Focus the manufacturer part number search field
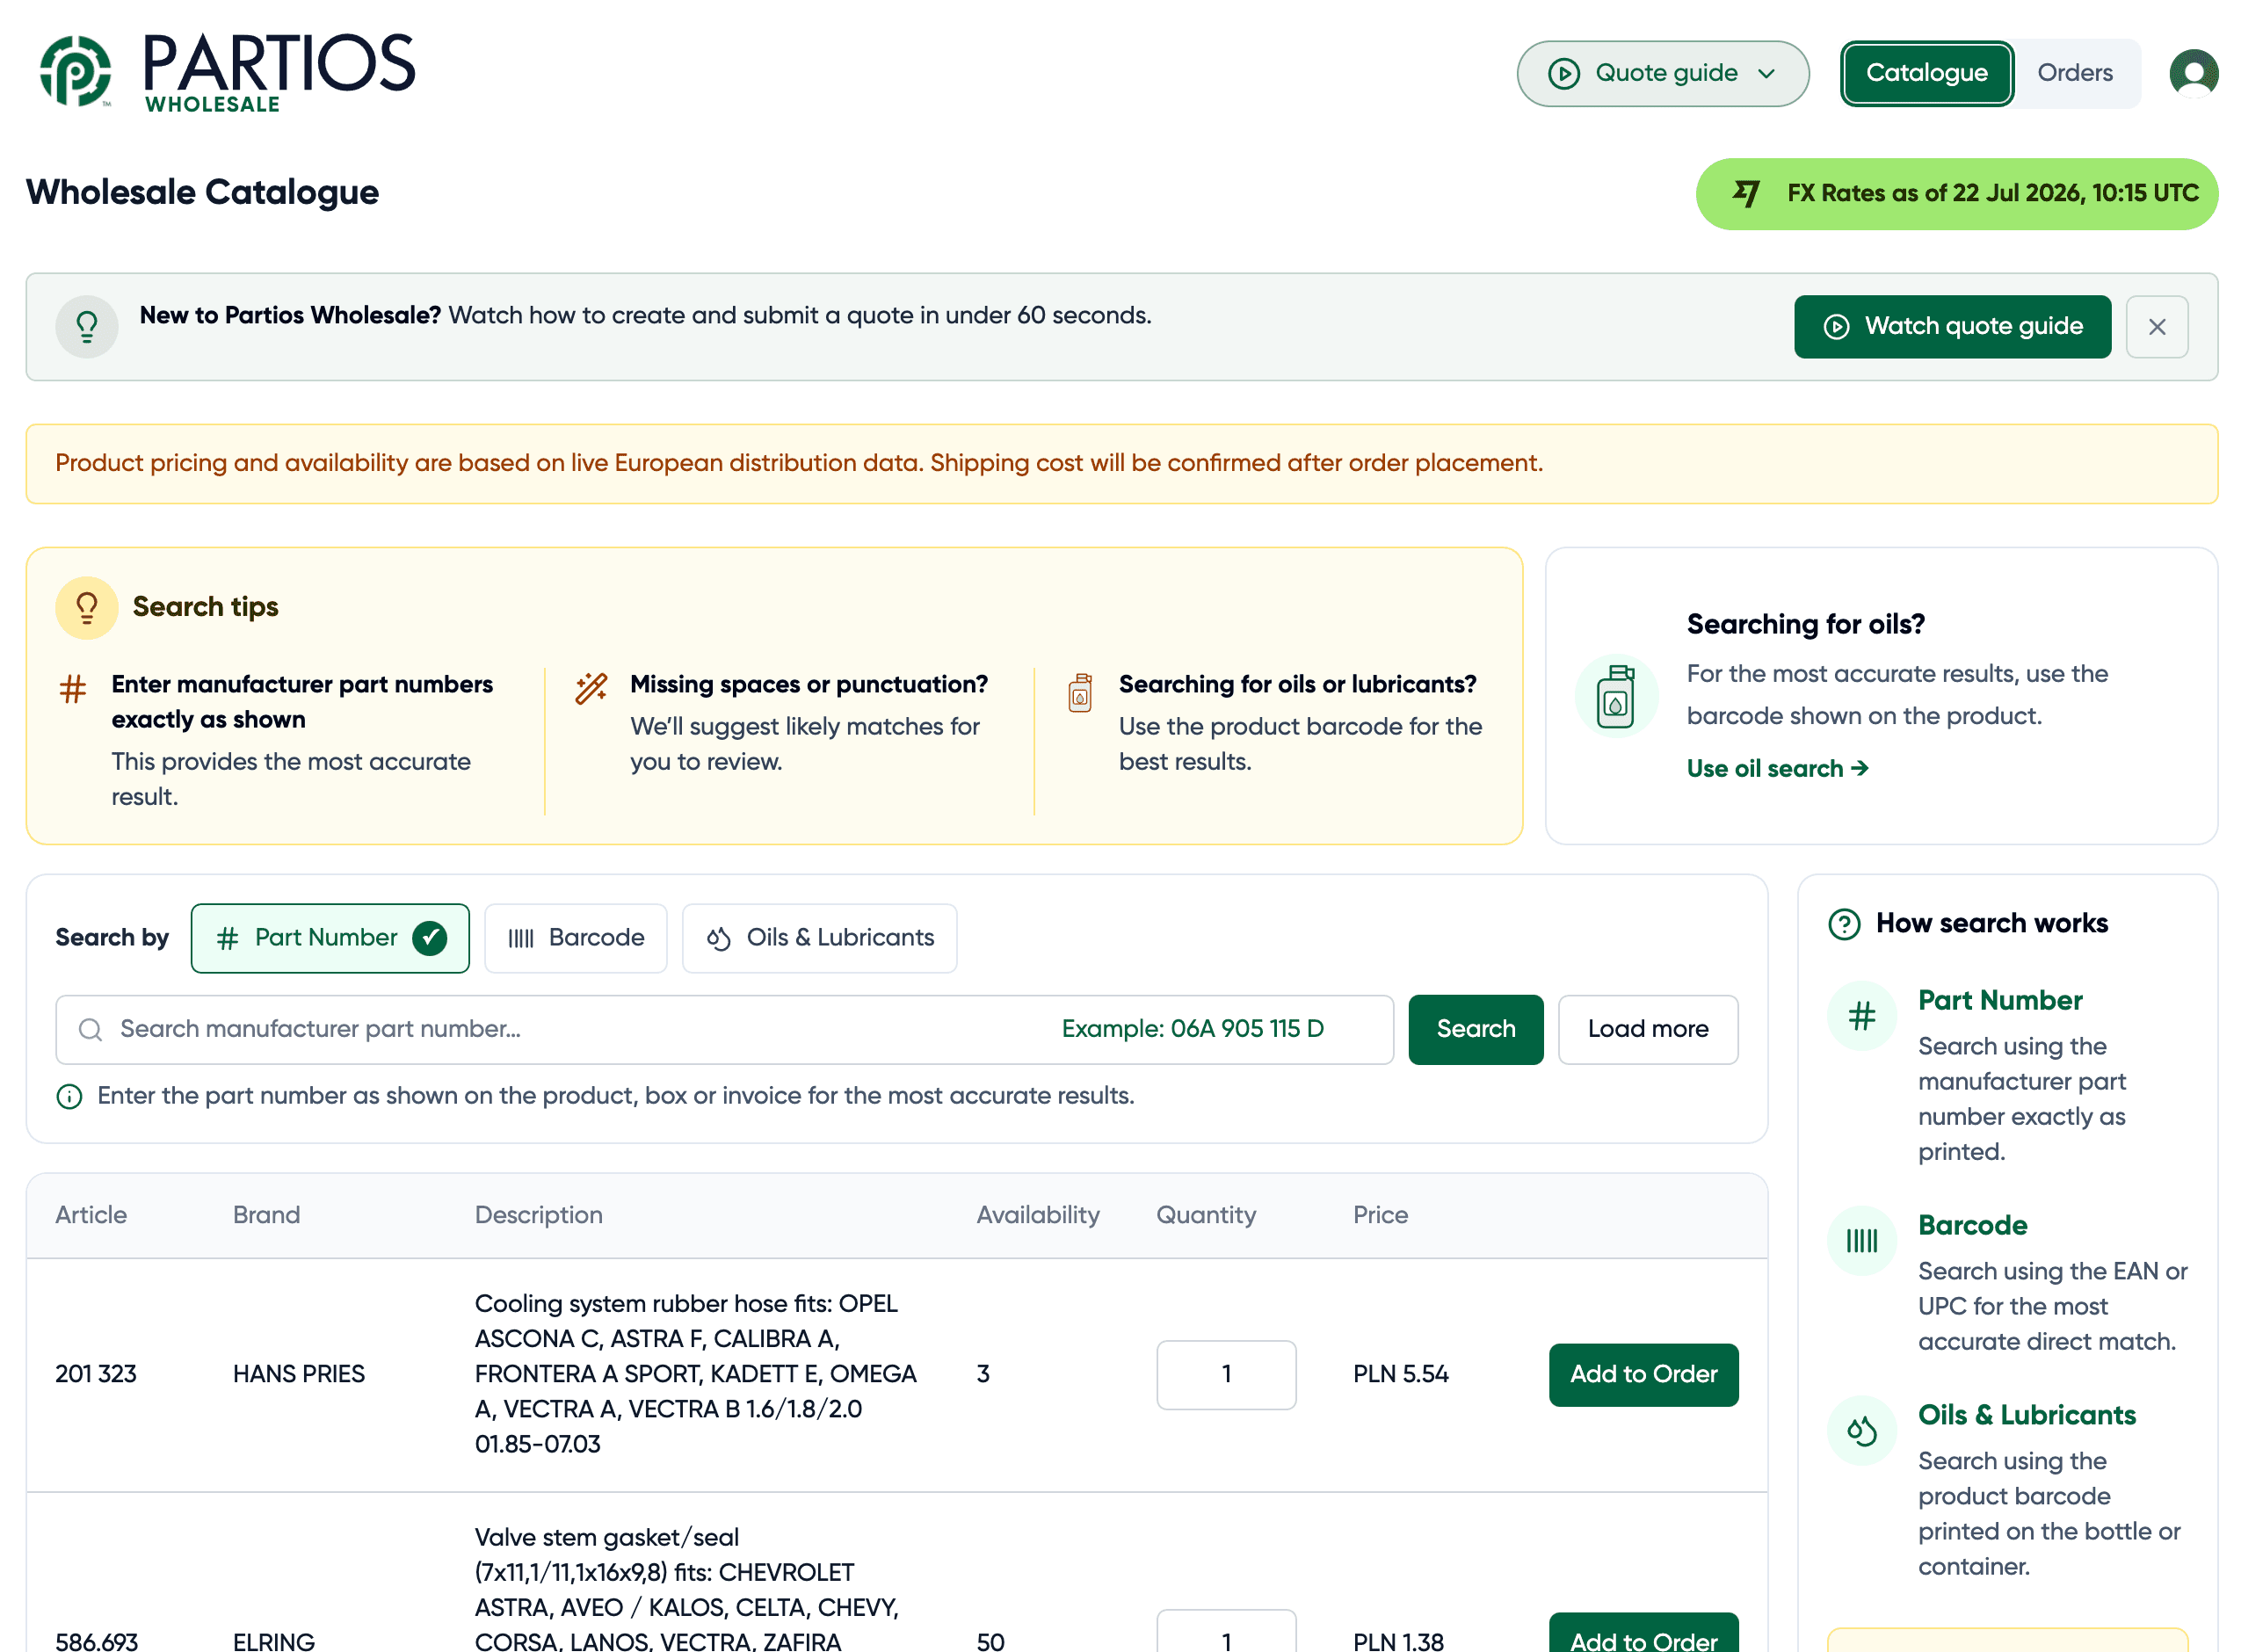Viewport: 2241px width, 1652px height. pos(724,1028)
